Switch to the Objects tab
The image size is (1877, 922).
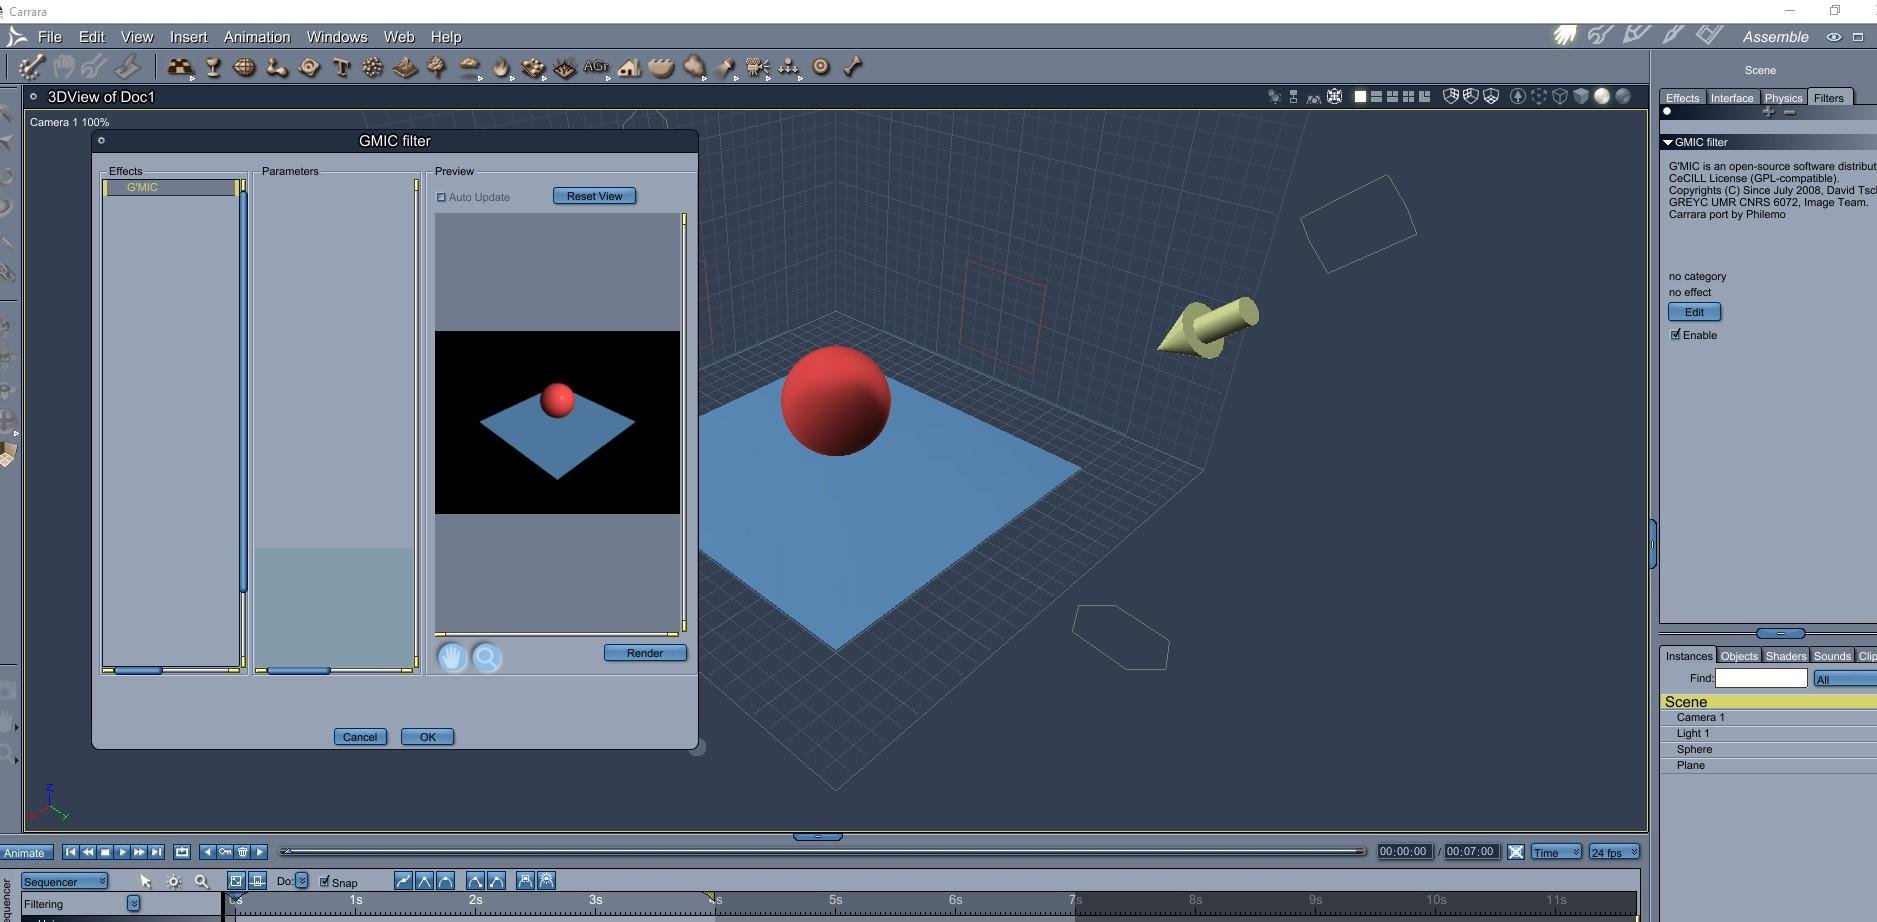1739,656
